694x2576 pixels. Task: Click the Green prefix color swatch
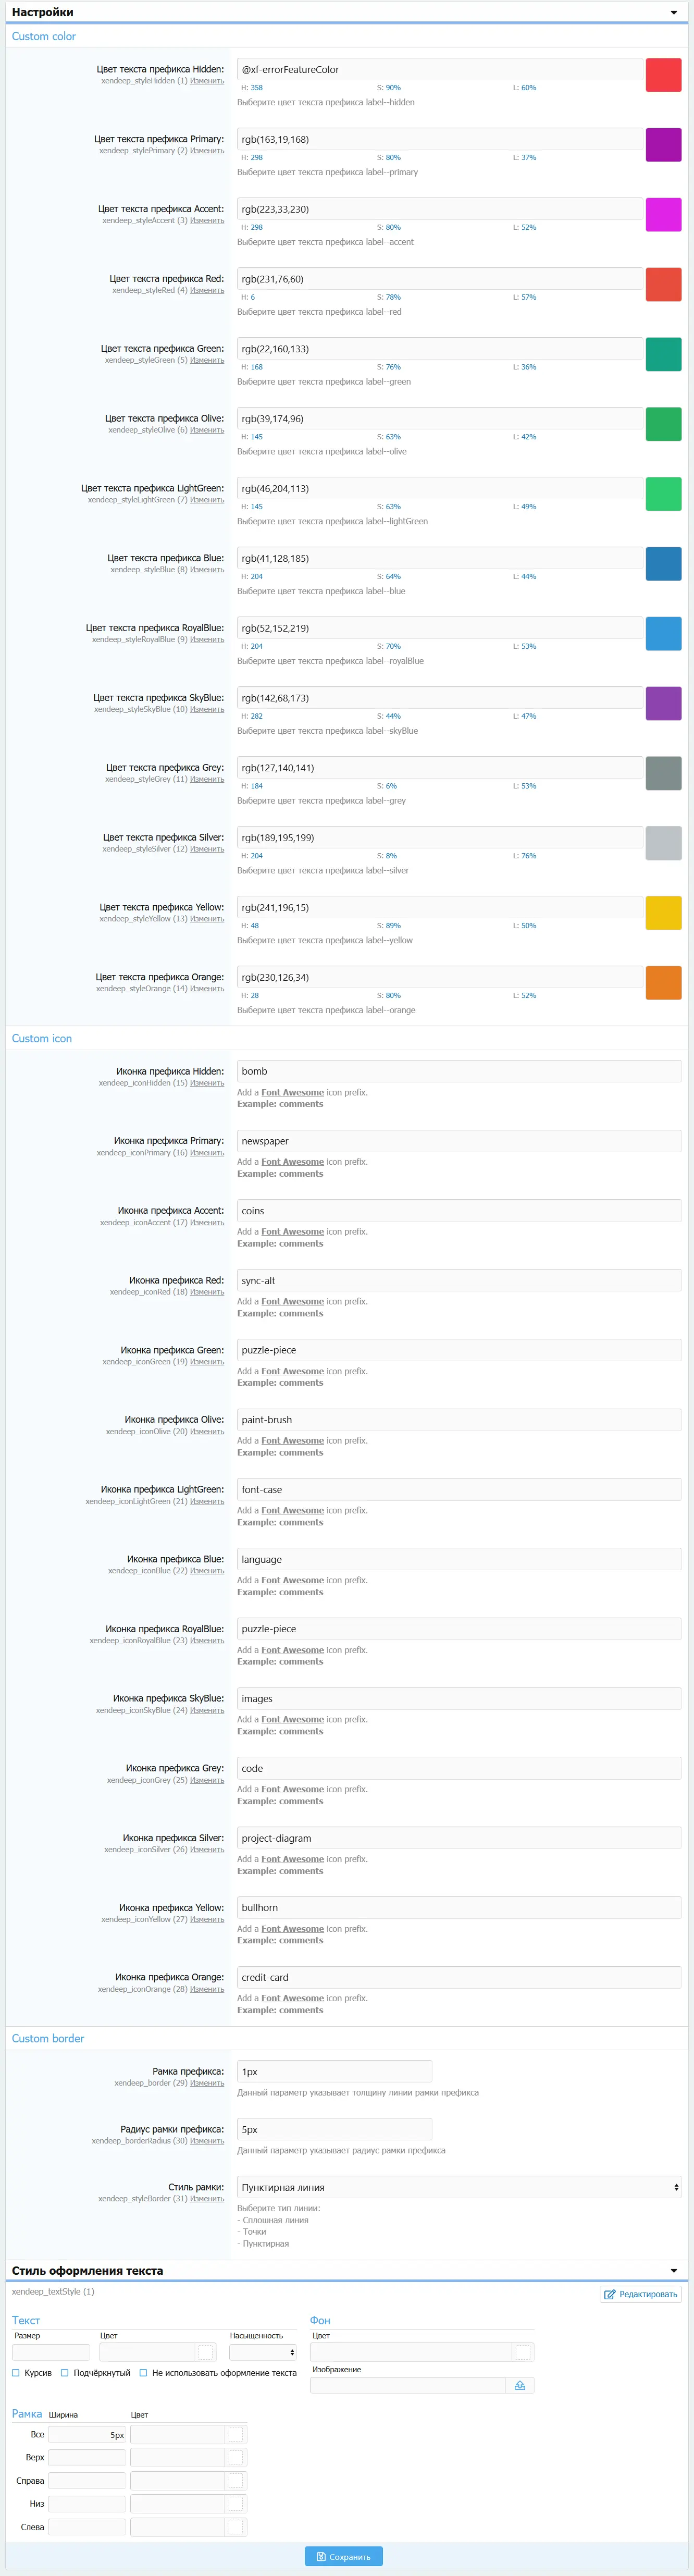click(663, 354)
